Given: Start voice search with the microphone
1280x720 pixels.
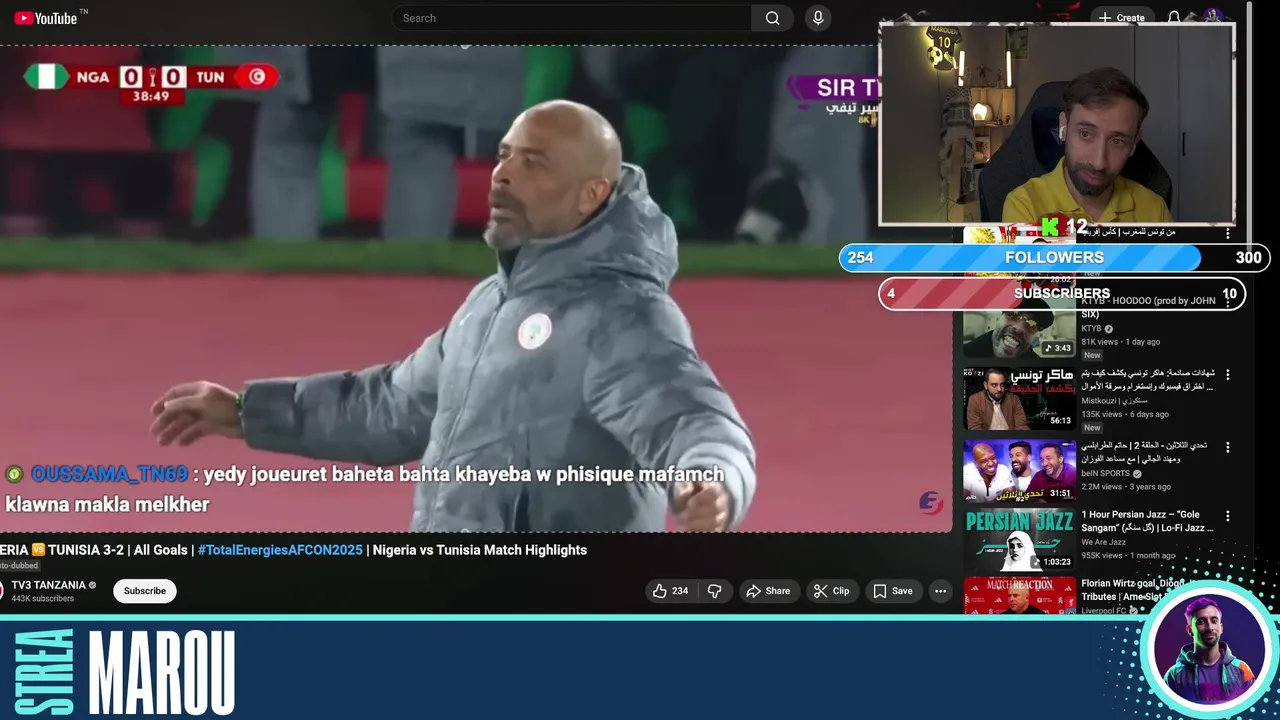Looking at the screenshot, I should (818, 18).
